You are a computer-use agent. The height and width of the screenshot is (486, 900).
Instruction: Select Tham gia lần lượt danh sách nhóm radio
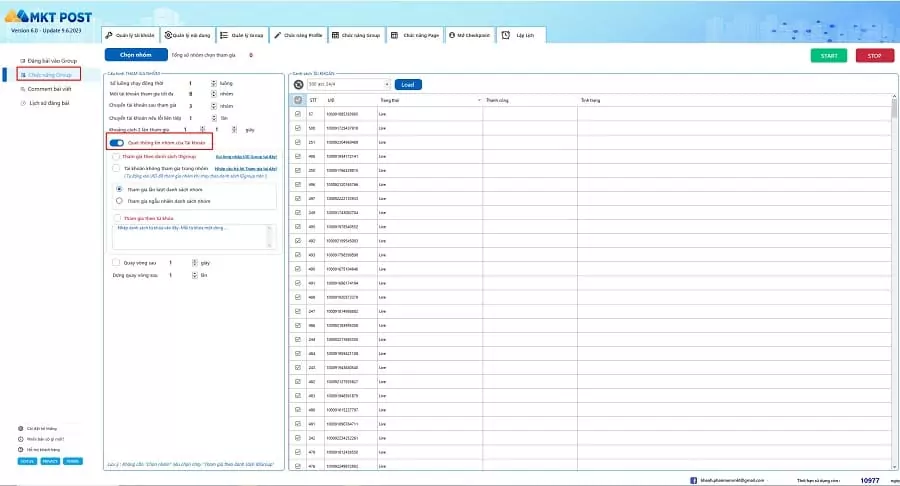click(x=119, y=189)
